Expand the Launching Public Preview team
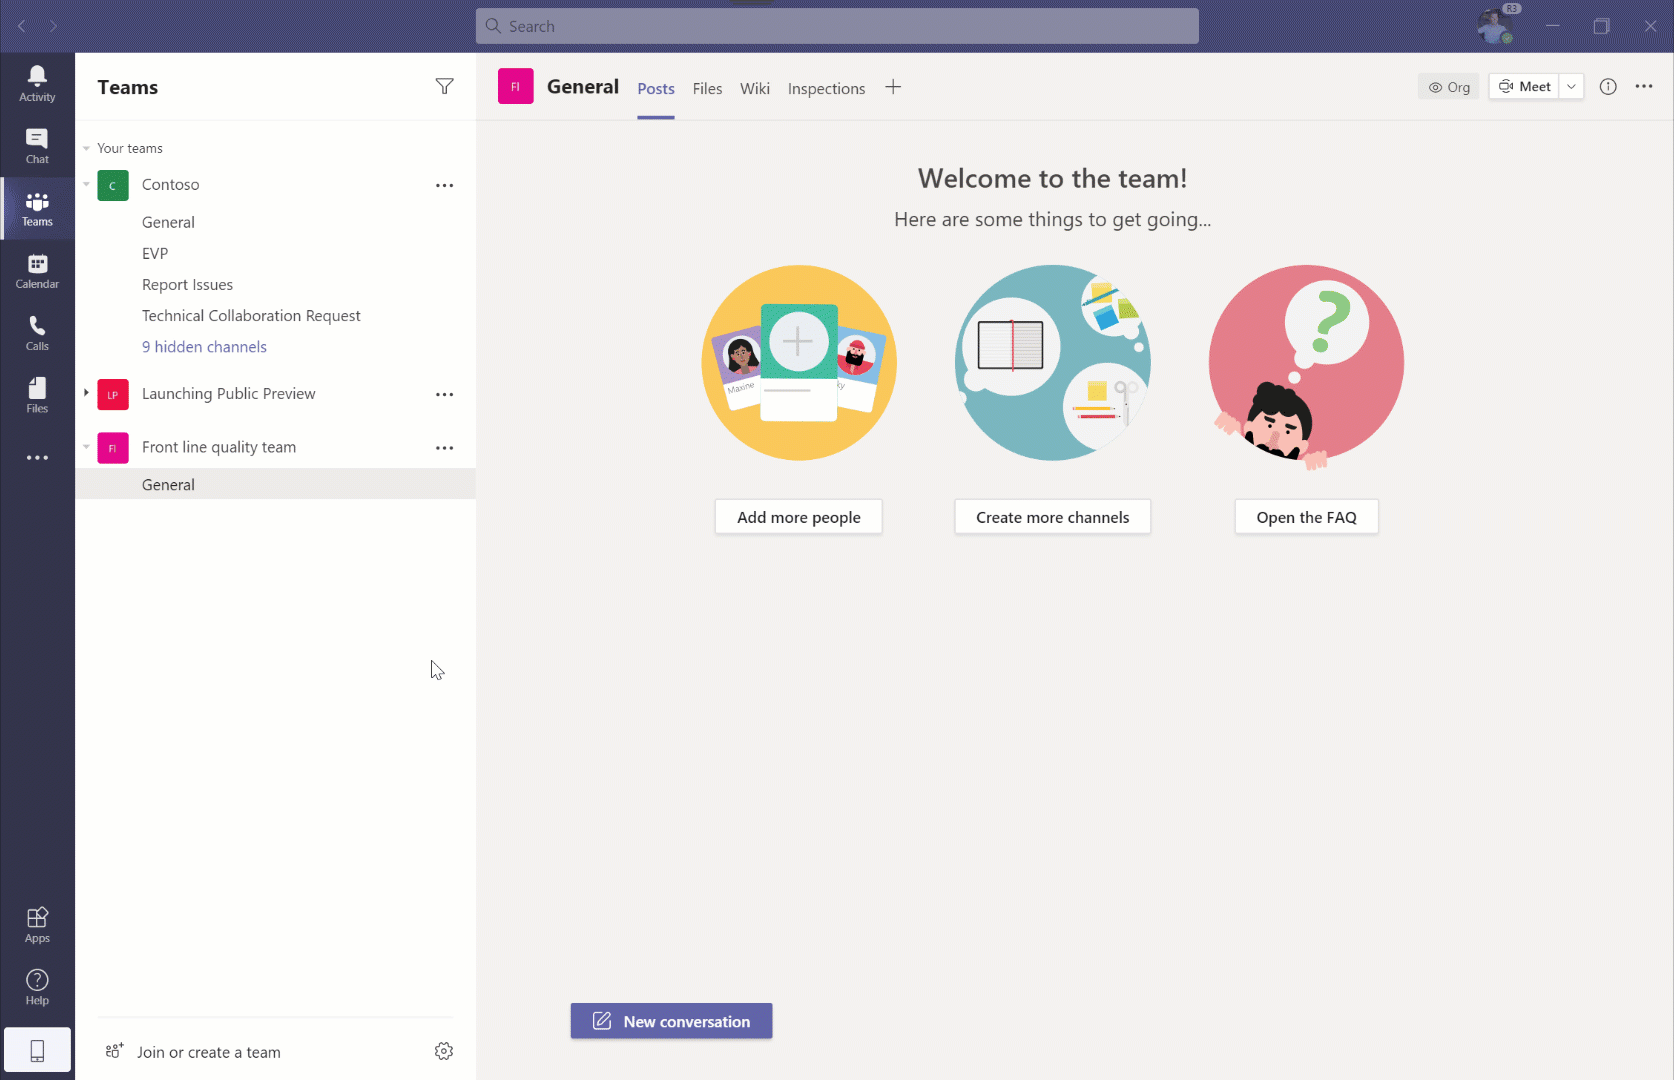 coord(86,393)
